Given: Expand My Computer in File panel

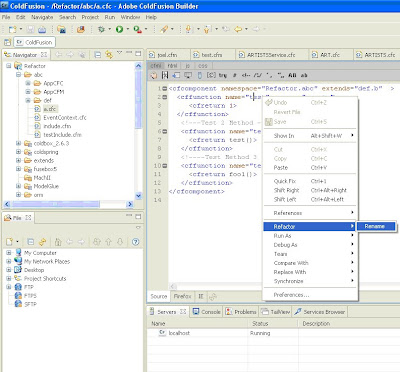Looking at the screenshot, I should click(9, 253).
